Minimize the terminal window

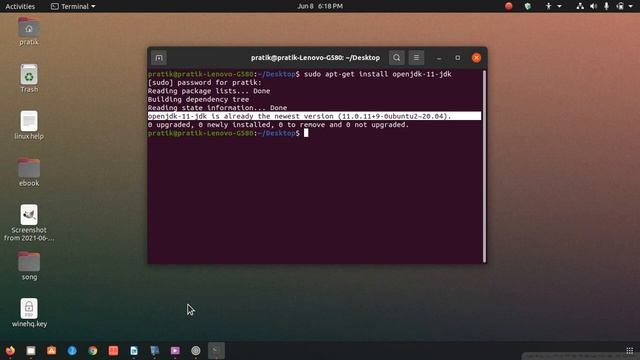click(x=439, y=58)
